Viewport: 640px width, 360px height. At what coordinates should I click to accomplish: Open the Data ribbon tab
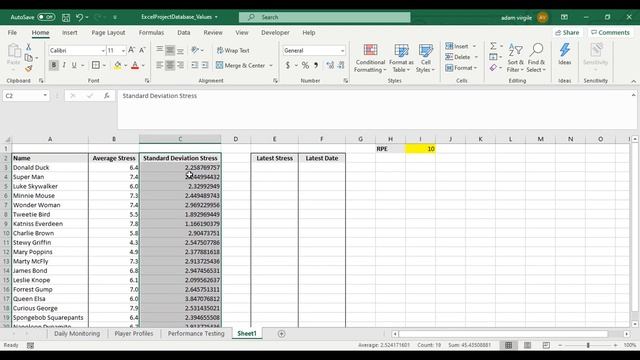[183, 33]
